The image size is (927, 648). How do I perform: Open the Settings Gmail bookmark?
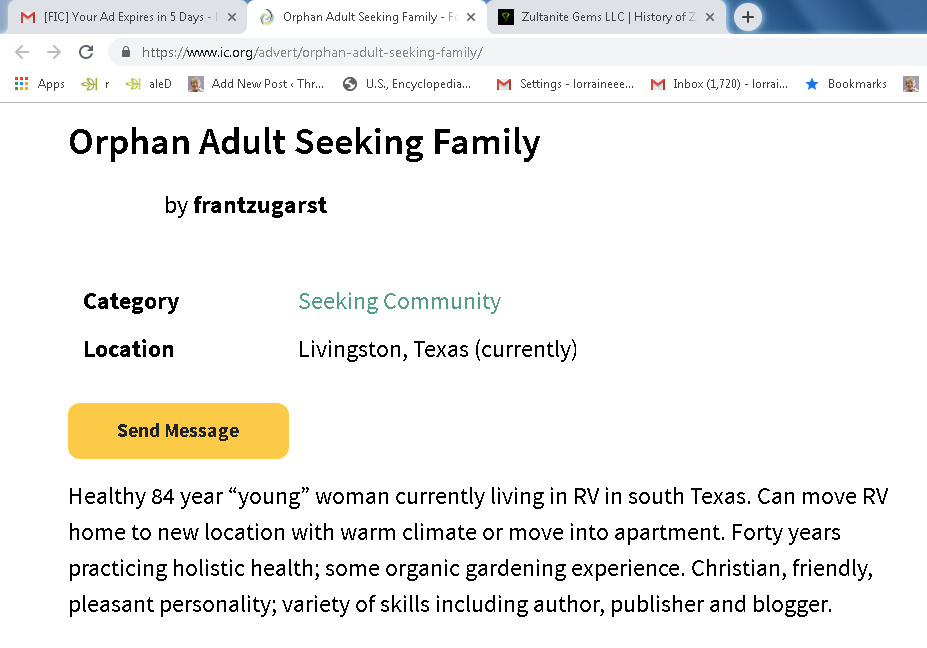click(565, 84)
